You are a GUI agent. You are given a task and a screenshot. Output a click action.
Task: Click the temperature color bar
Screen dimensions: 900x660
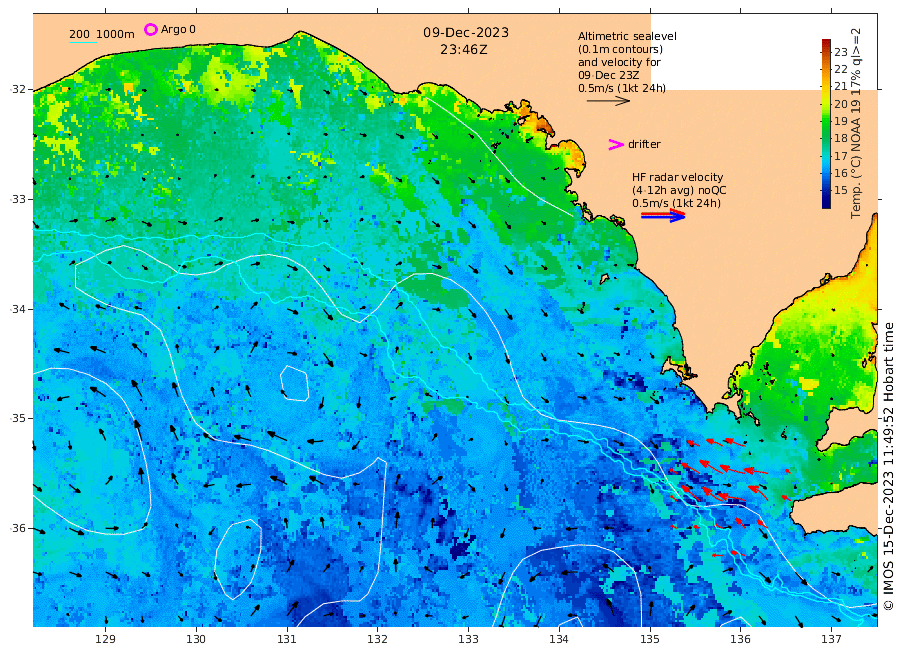click(x=826, y=123)
